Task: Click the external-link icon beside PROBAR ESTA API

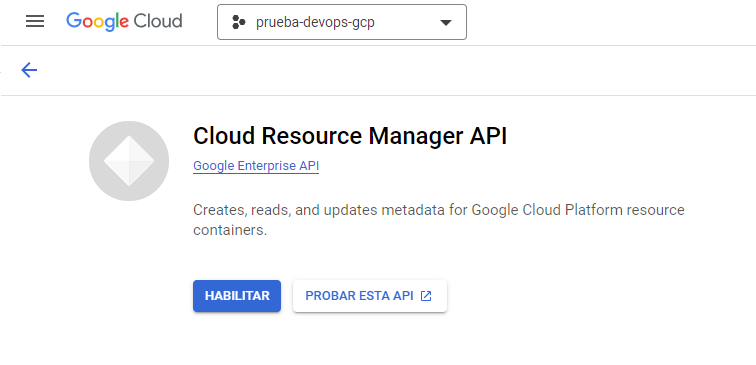Action: tap(426, 296)
